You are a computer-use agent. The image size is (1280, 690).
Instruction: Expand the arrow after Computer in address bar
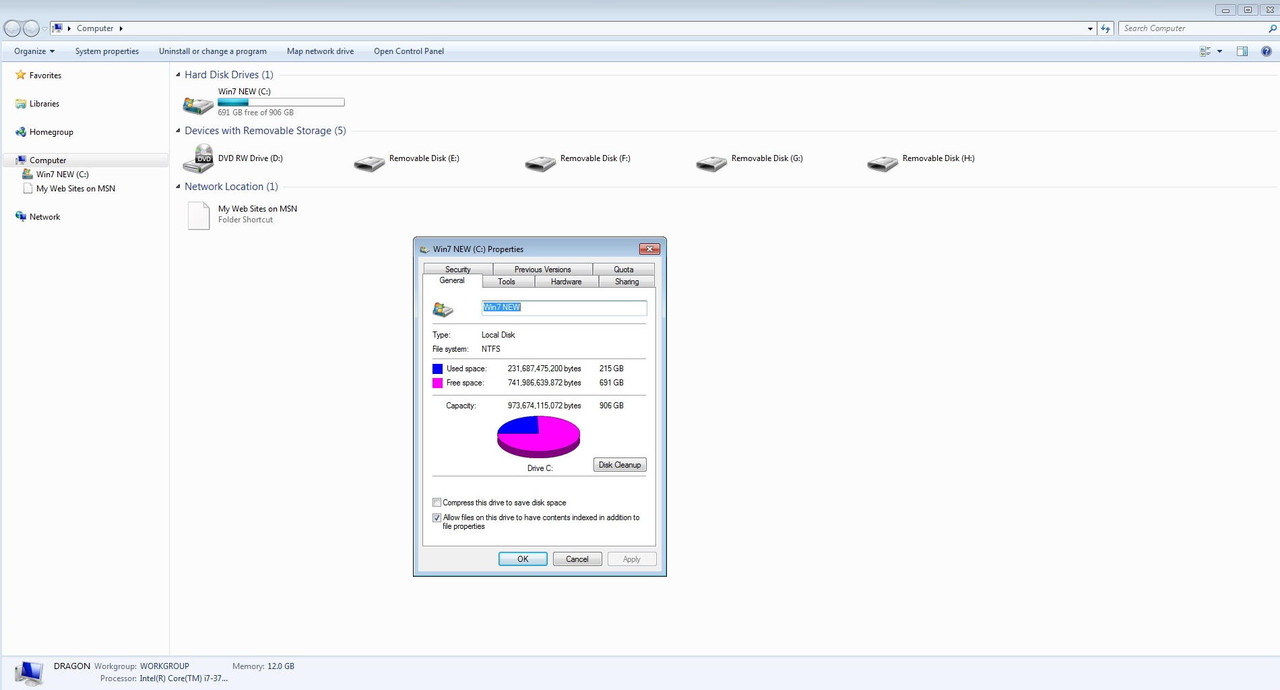pyautogui.click(x=121, y=28)
